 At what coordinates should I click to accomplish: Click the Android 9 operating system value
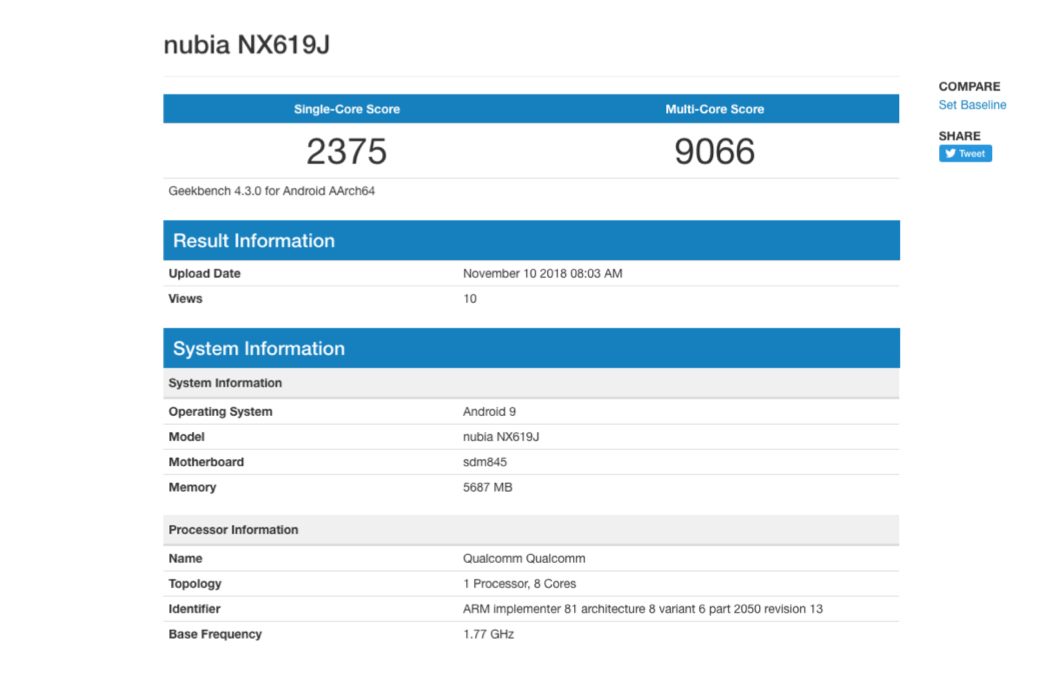489,411
